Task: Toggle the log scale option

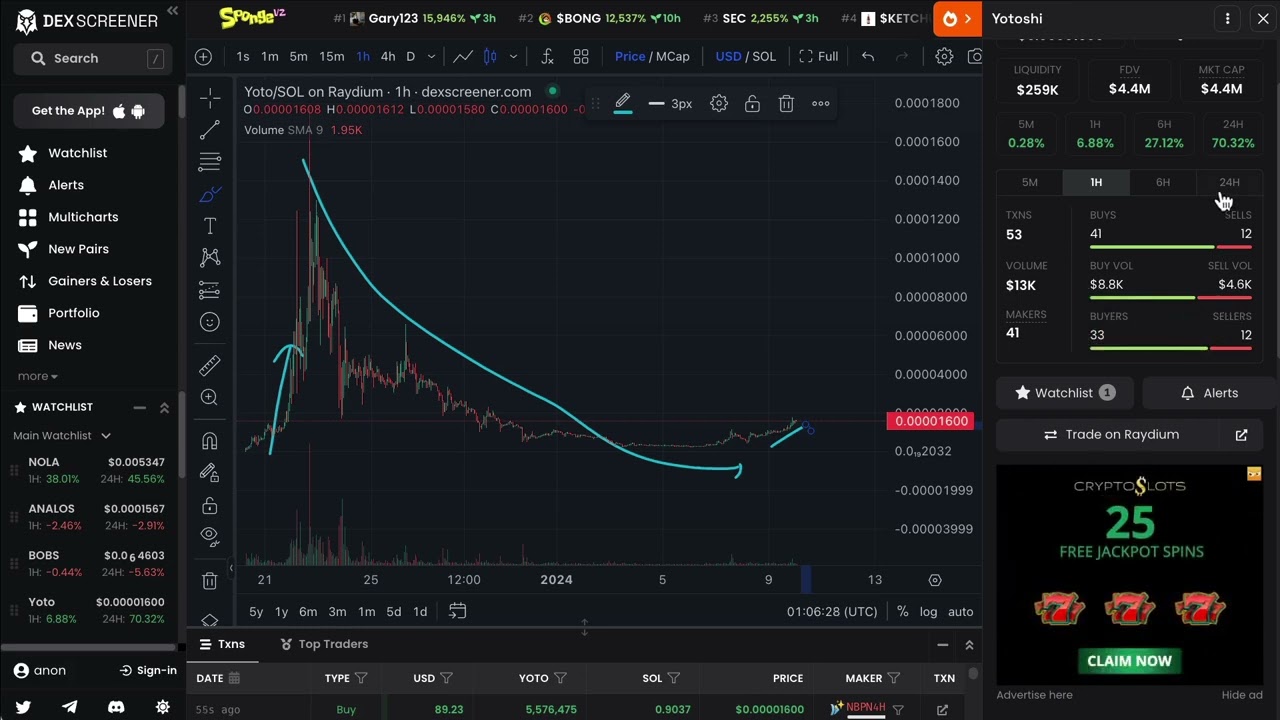Action: pyautogui.click(x=929, y=612)
